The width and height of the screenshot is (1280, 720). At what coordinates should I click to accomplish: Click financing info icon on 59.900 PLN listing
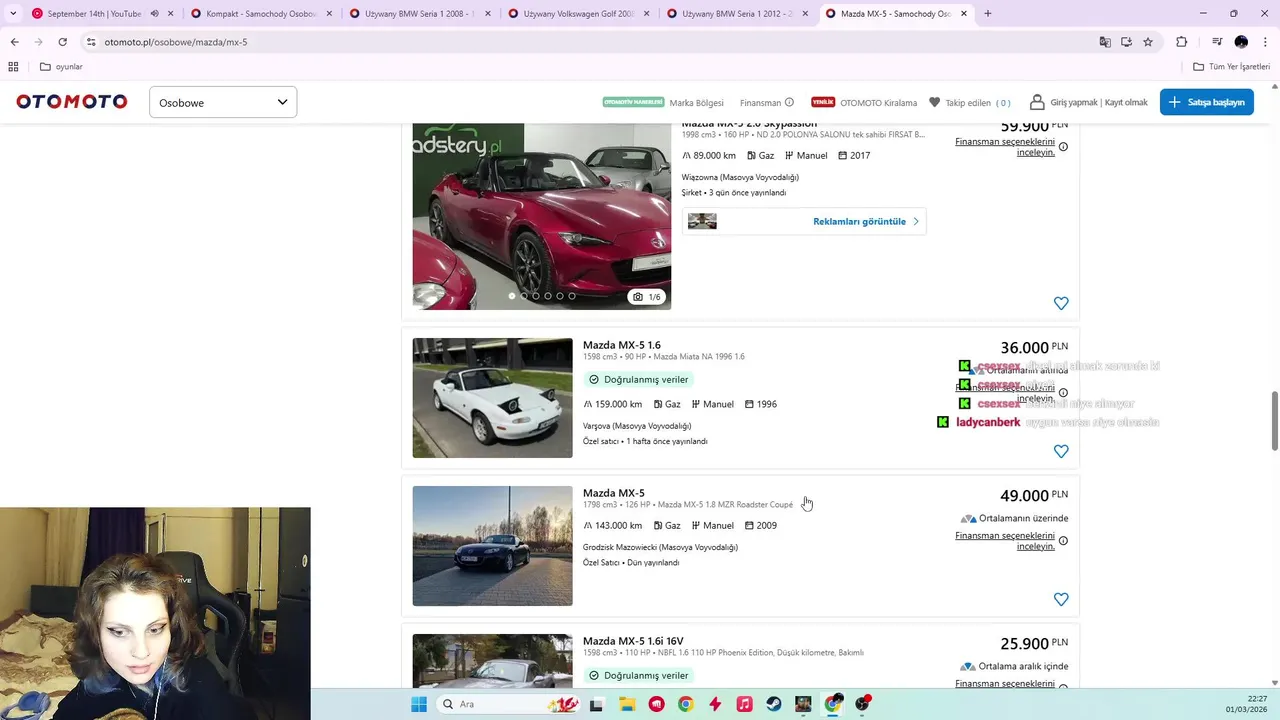coord(1063,147)
